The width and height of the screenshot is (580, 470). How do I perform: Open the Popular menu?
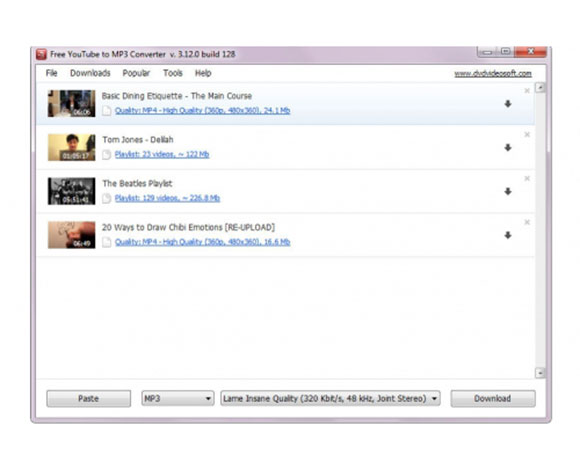tap(136, 73)
